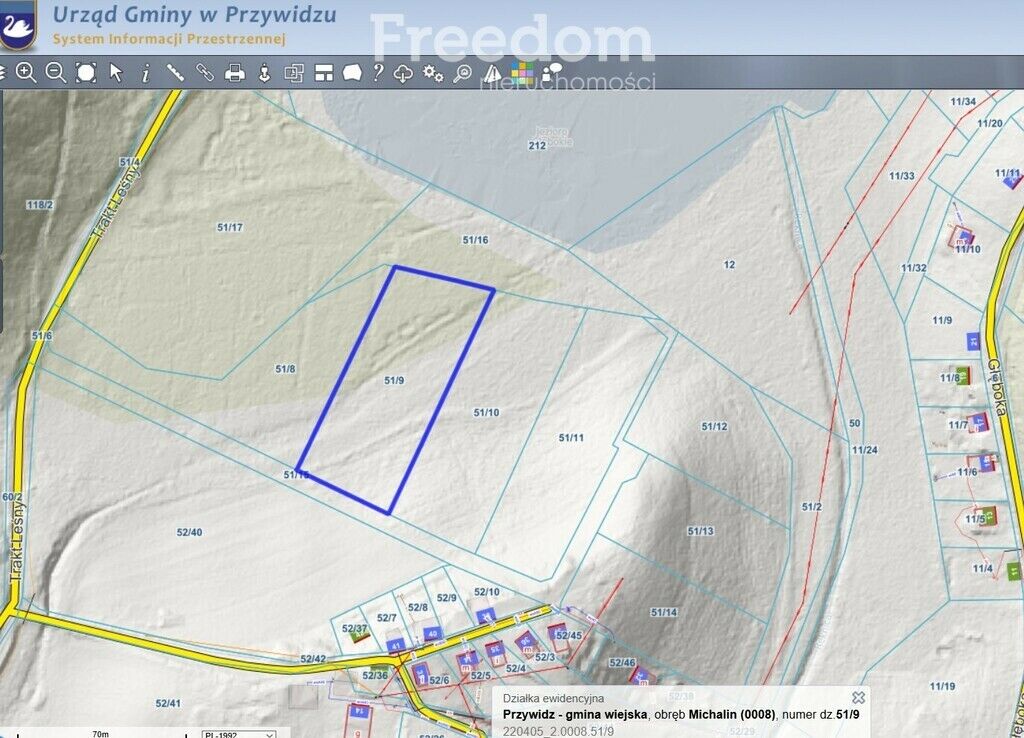Click the colorful grid layers icon
This screenshot has width=1024, height=738.
point(523,71)
